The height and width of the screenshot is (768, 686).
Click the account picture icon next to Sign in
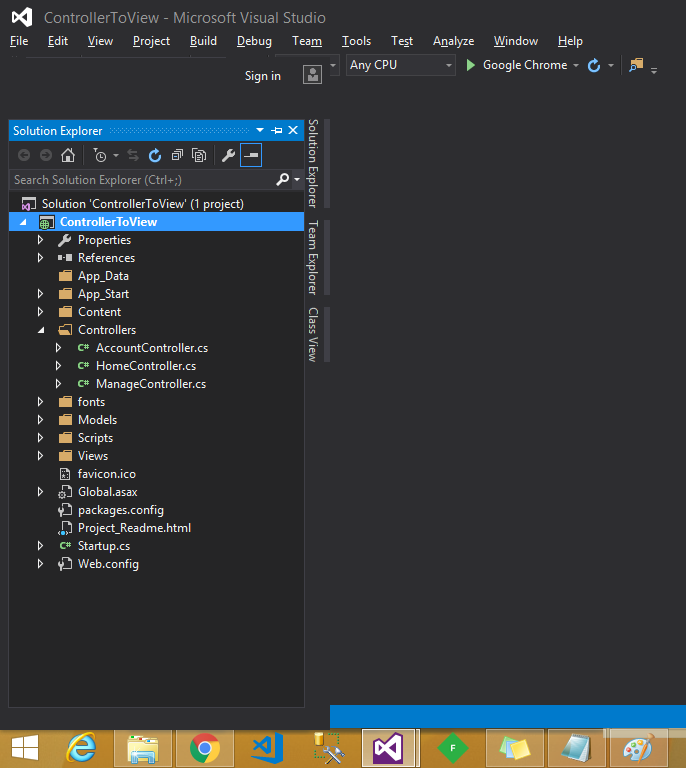[312, 74]
